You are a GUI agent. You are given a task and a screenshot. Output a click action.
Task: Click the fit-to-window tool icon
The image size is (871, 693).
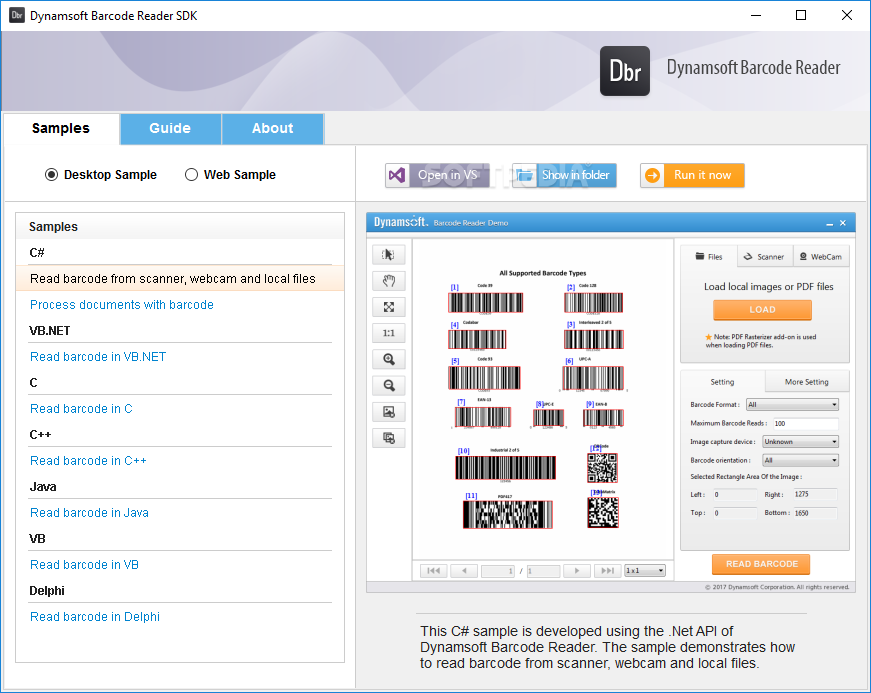point(388,307)
